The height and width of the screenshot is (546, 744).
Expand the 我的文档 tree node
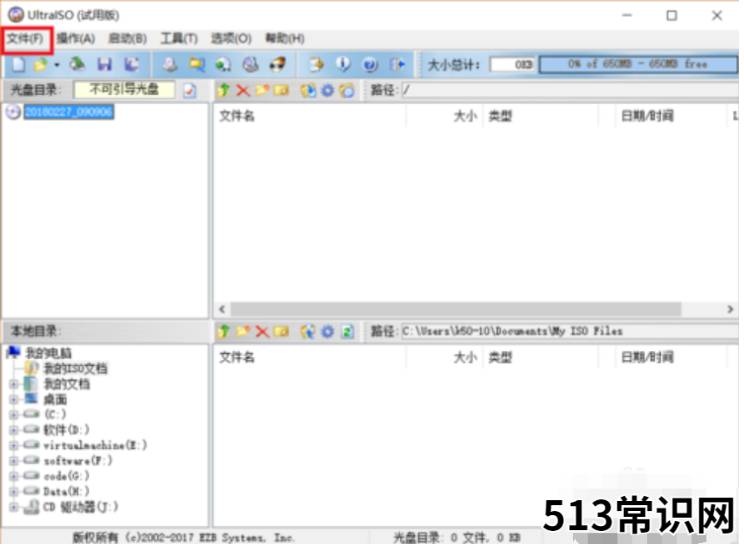pyautogui.click(x=14, y=384)
